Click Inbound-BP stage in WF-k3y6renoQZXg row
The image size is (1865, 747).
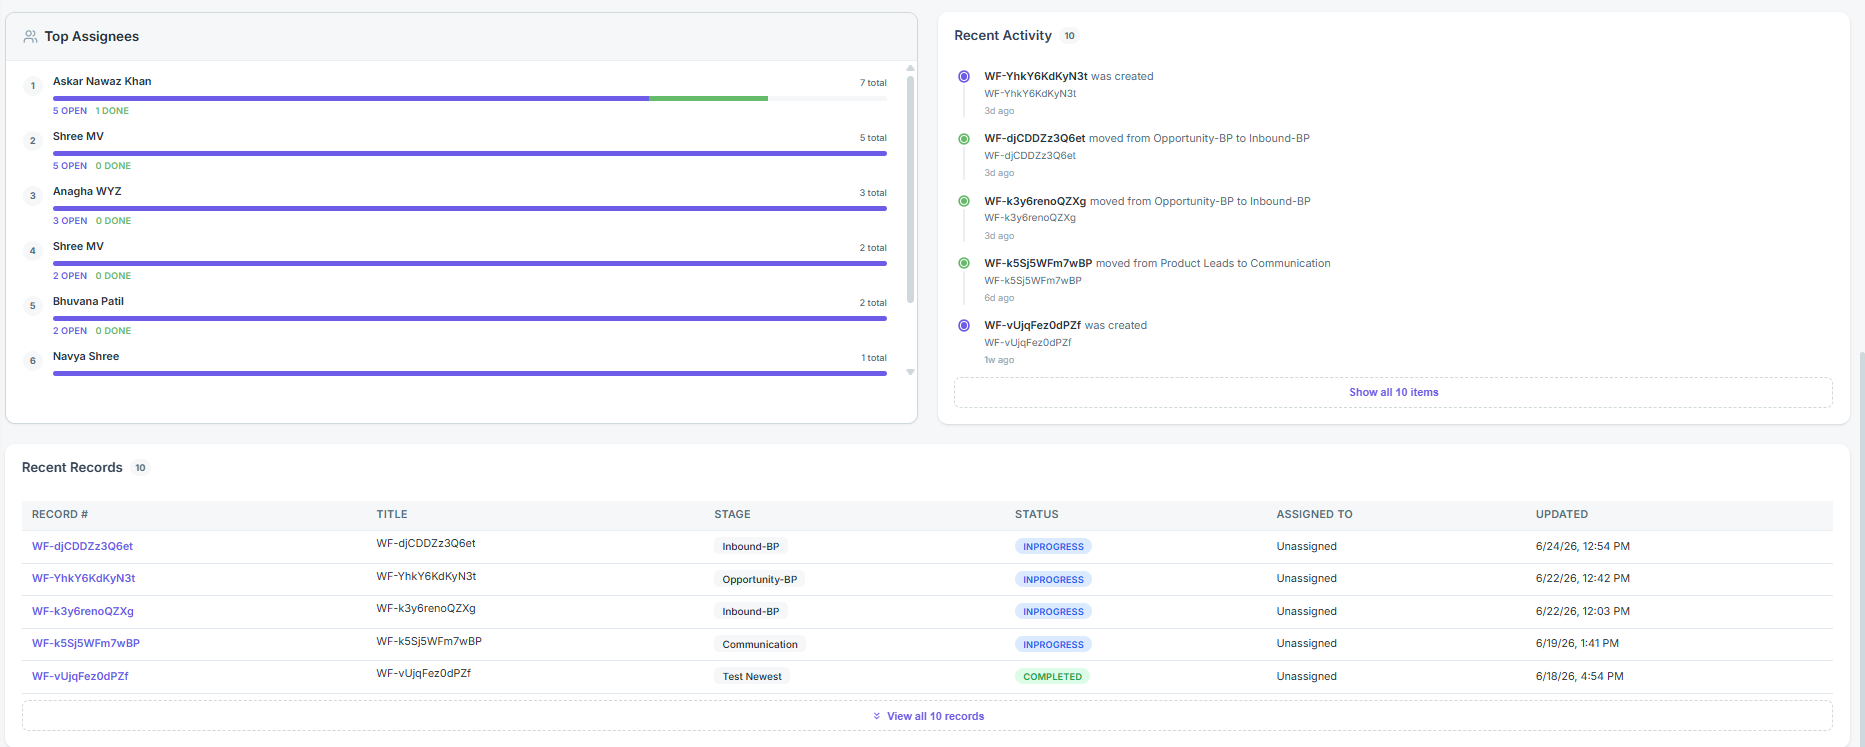click(x=751, y=612)
